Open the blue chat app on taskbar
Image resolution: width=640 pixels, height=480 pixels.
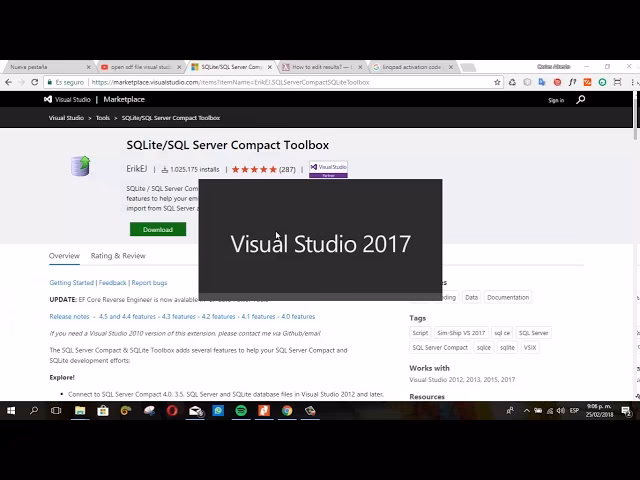coord(218,411)
